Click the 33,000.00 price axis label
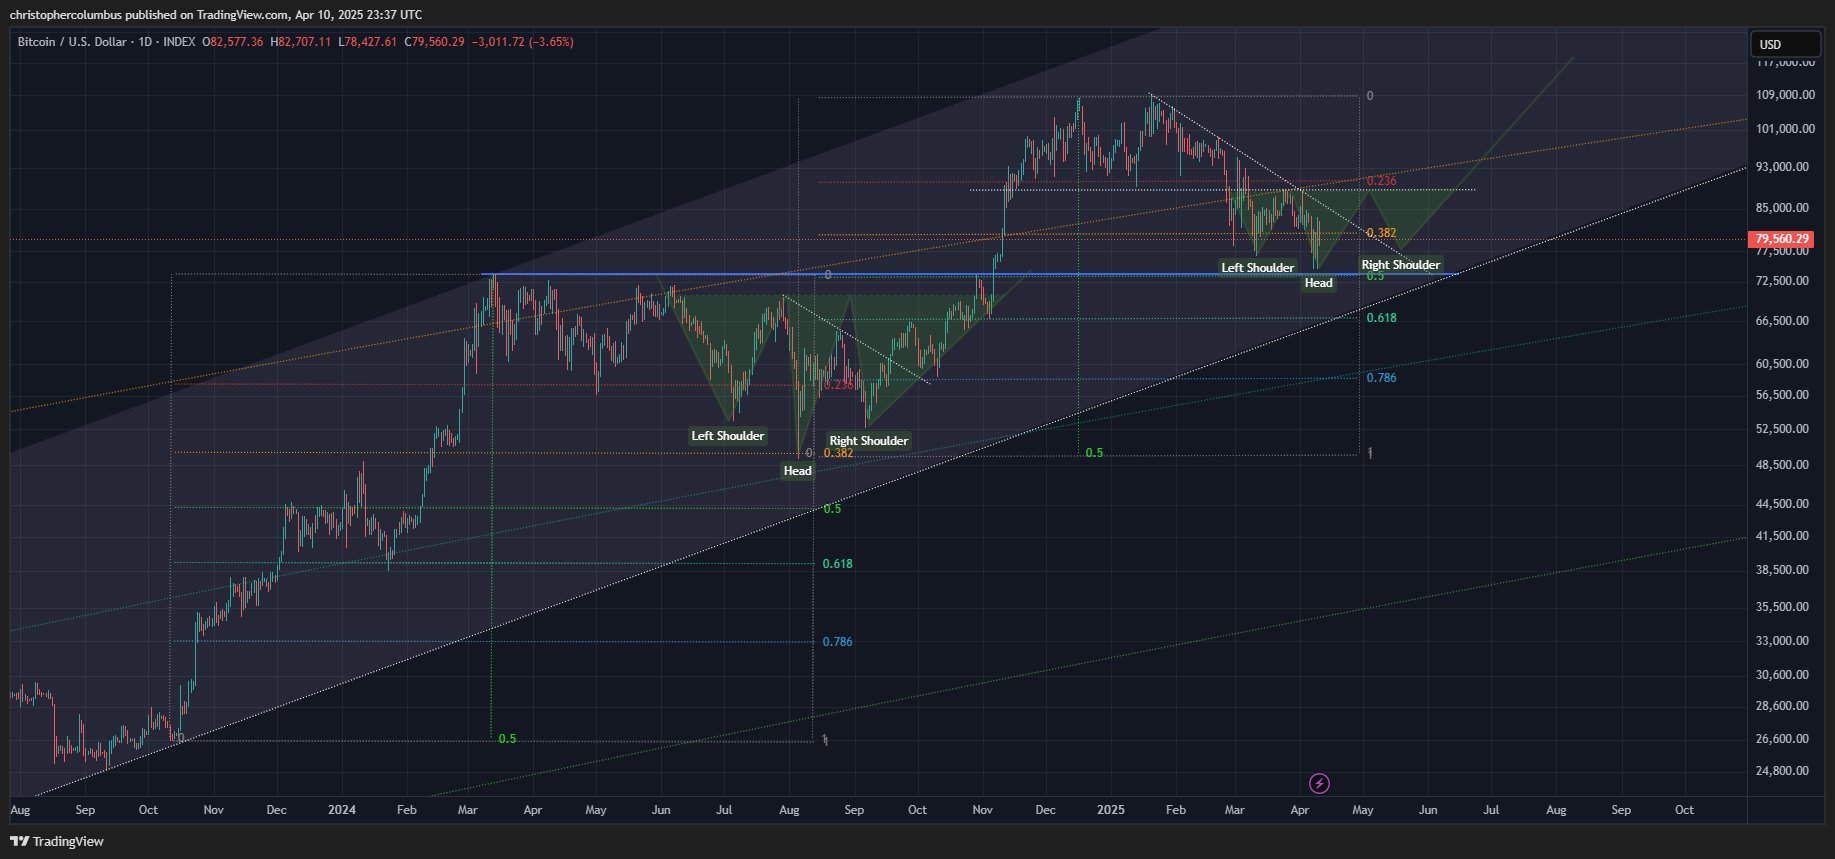The image size is (1835, 859). [x=1783, y=641]
